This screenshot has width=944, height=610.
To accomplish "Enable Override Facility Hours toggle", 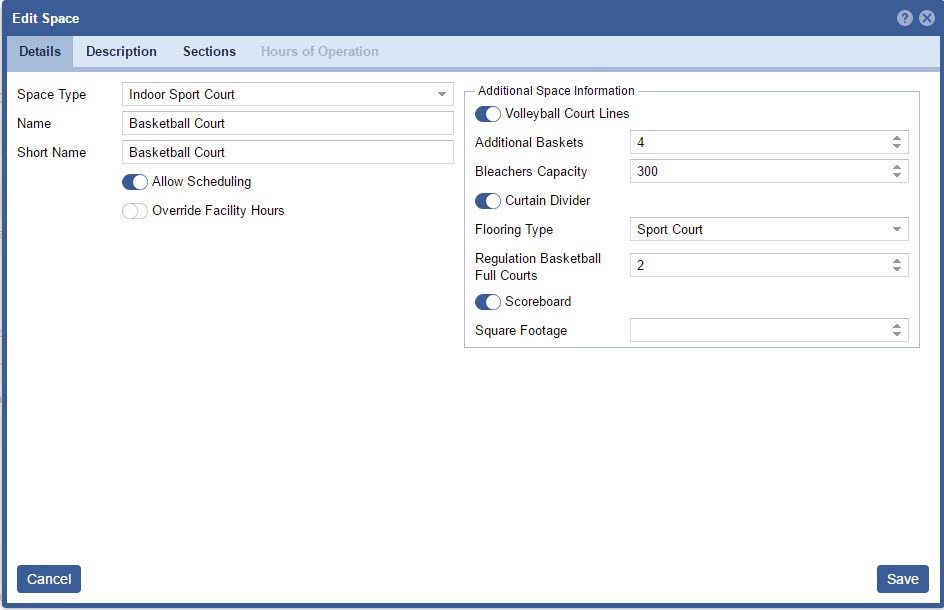I will coord(135,211).
